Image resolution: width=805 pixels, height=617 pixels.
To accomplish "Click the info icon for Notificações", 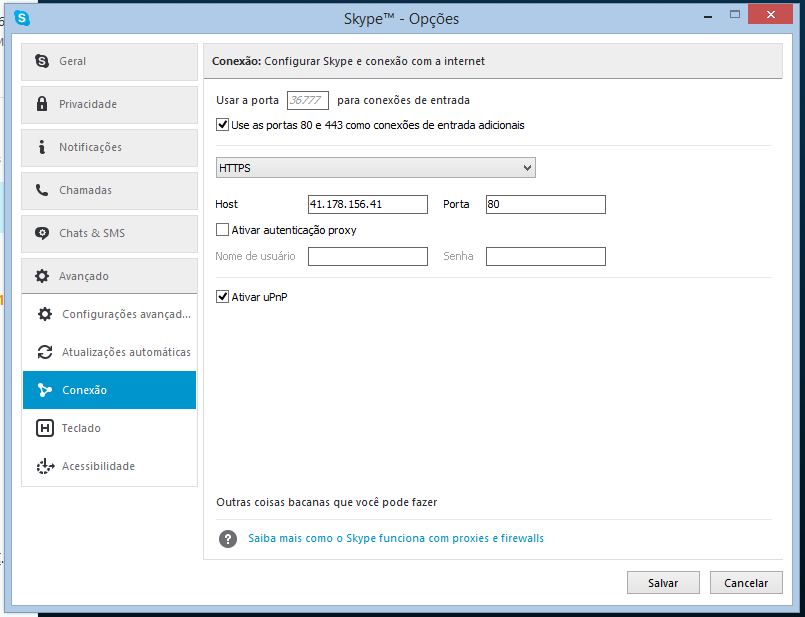I will tap(42, 147).
